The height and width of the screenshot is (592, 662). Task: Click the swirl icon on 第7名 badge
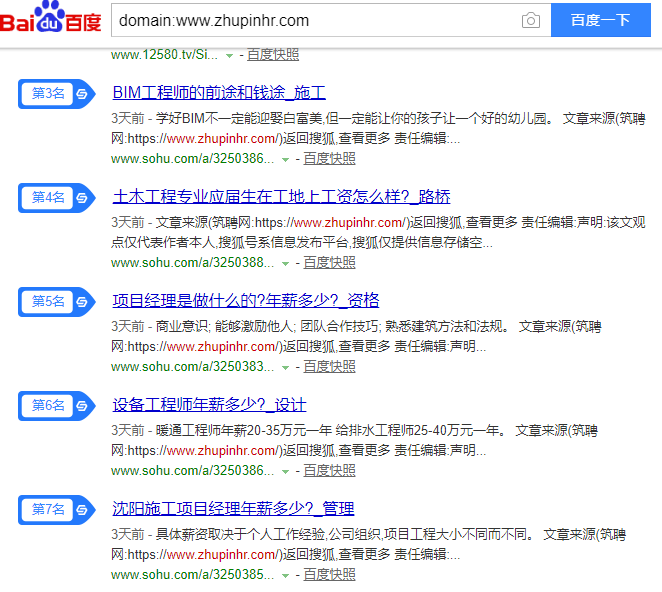coord(82,510)
